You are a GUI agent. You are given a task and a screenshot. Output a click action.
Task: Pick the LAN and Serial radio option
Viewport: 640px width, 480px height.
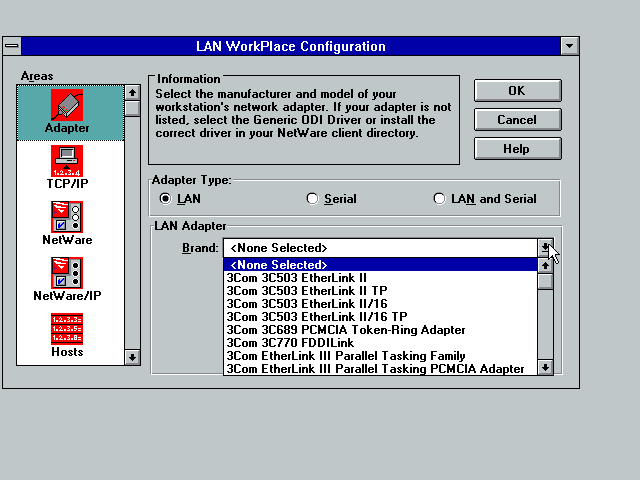439,199
